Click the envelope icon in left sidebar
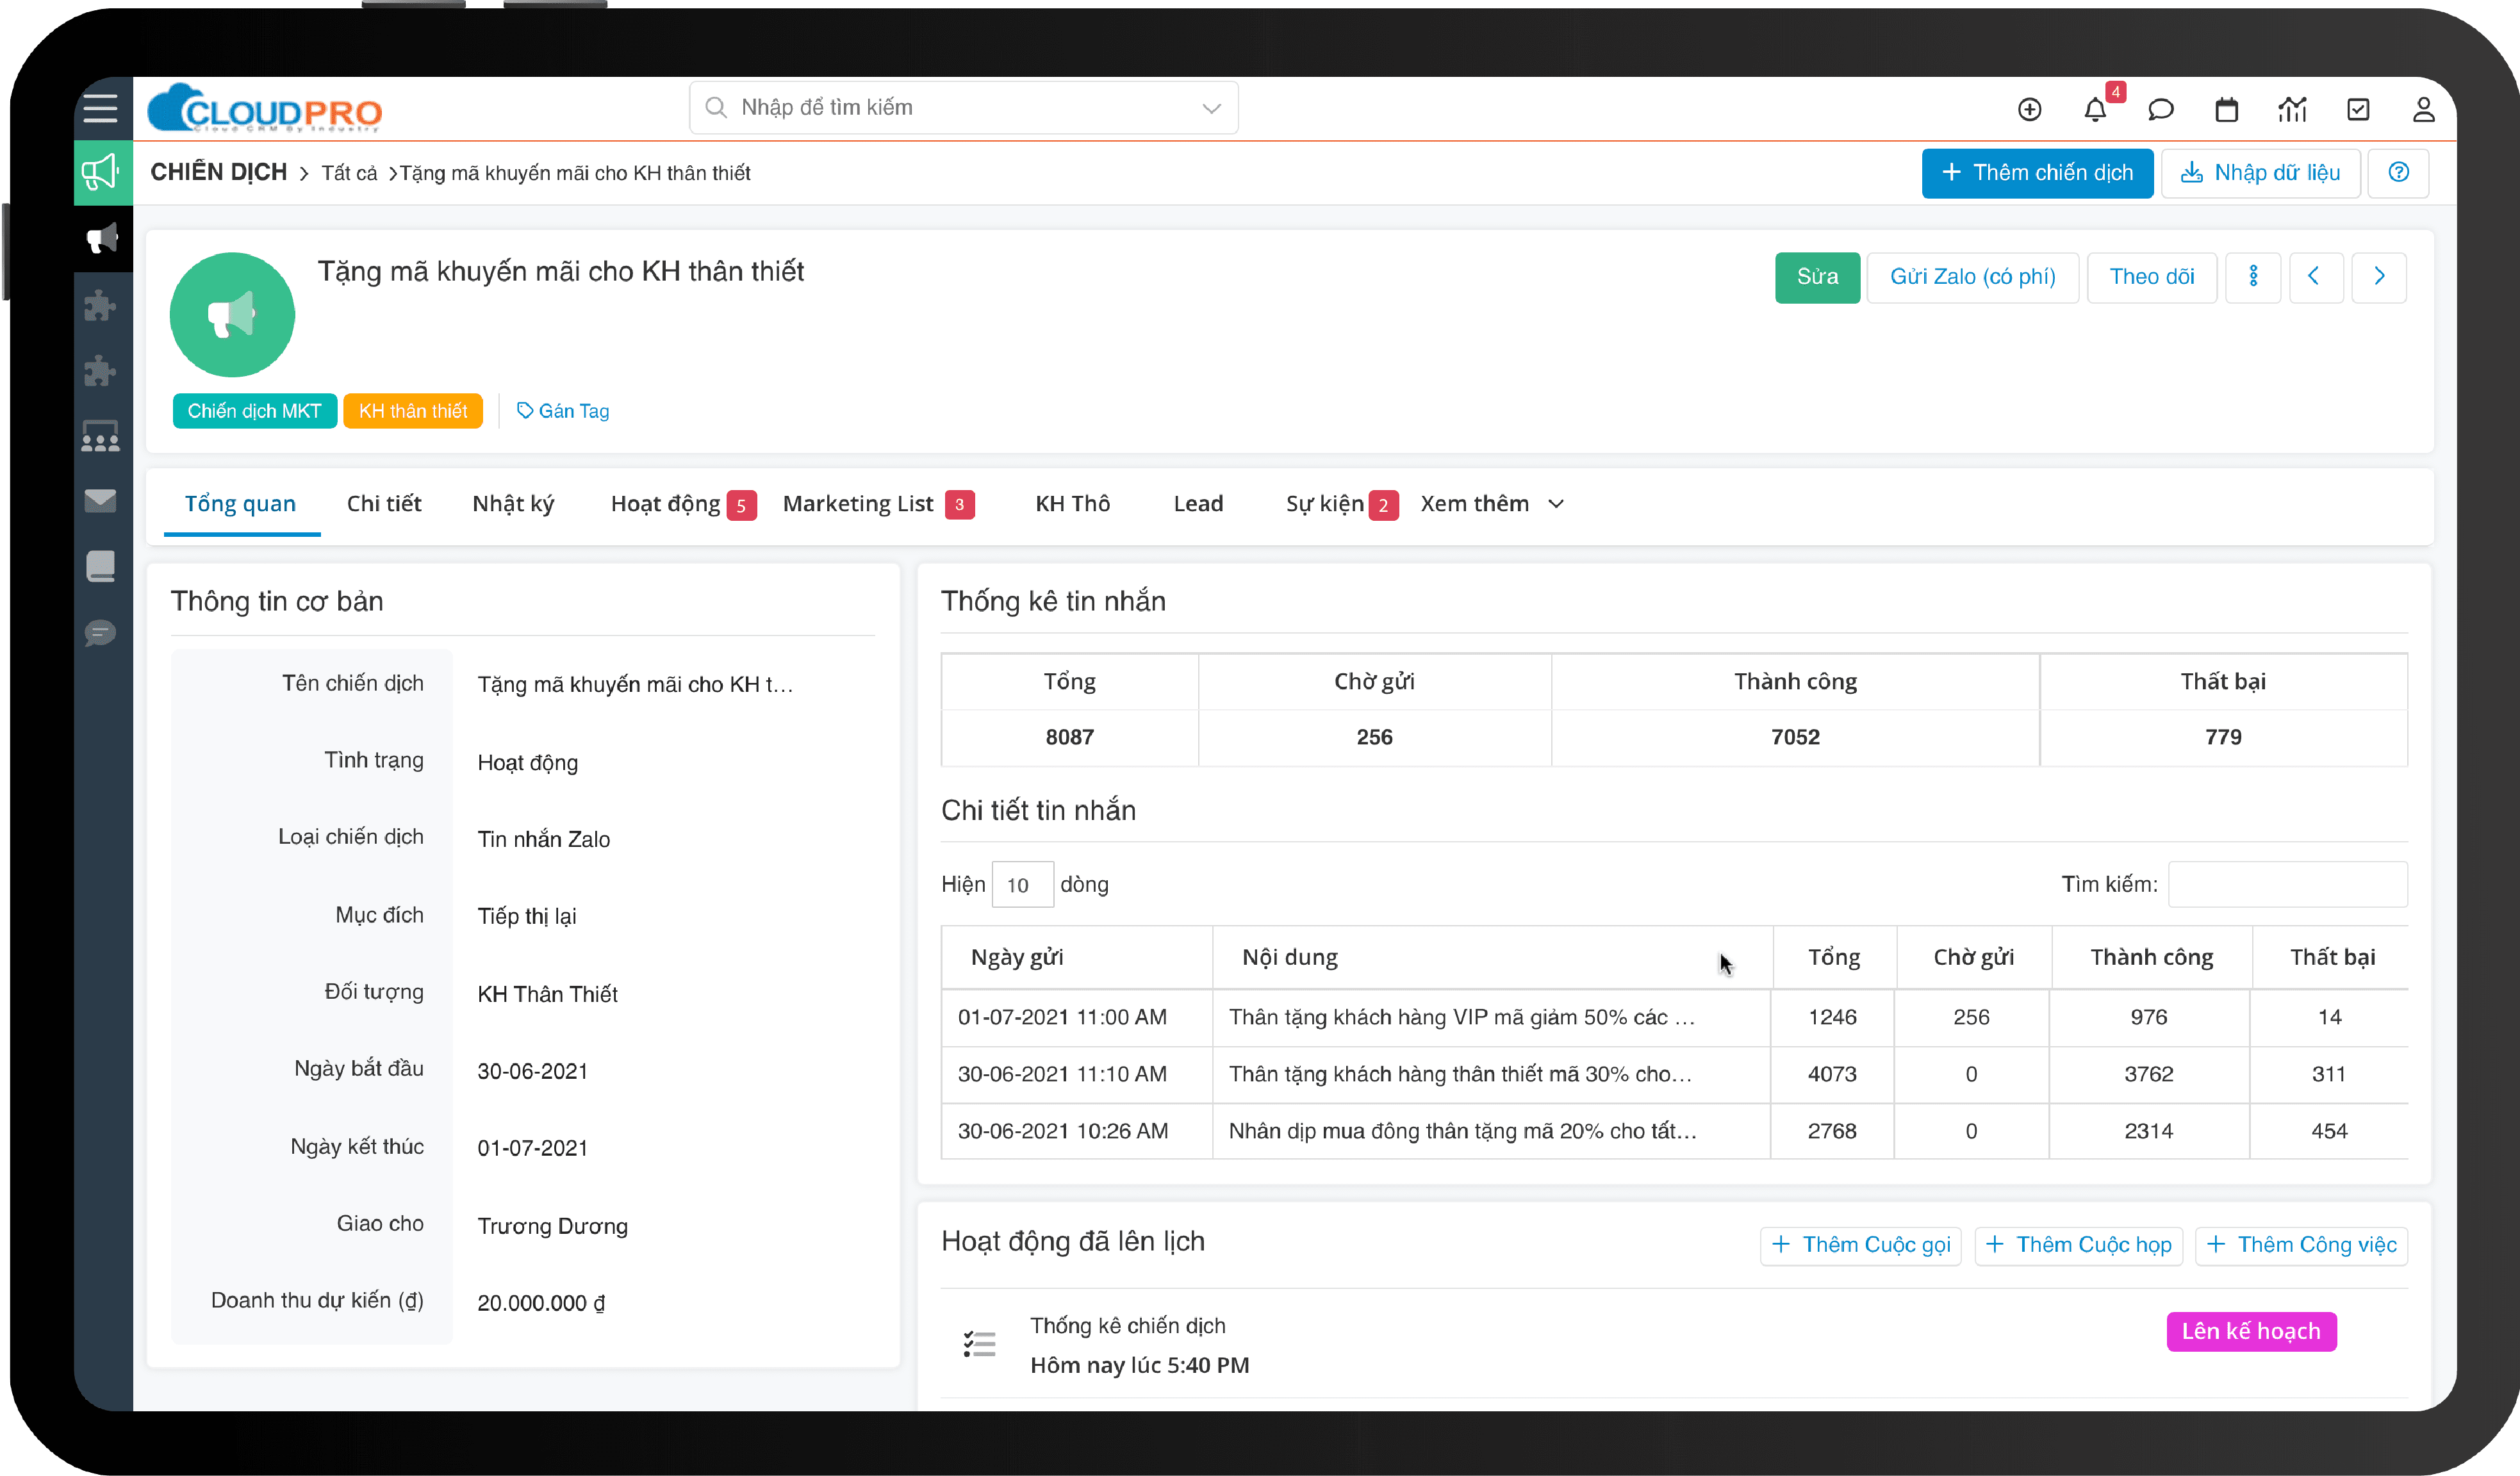2520x1476 pixels. [100, 500]
